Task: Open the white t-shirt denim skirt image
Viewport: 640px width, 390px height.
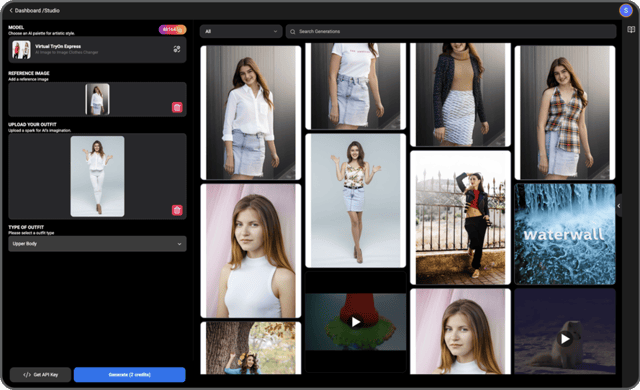Action: point(356,86)
